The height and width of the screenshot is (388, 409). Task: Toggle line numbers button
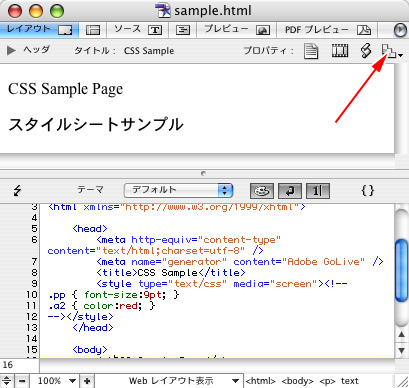pos(318,191)
